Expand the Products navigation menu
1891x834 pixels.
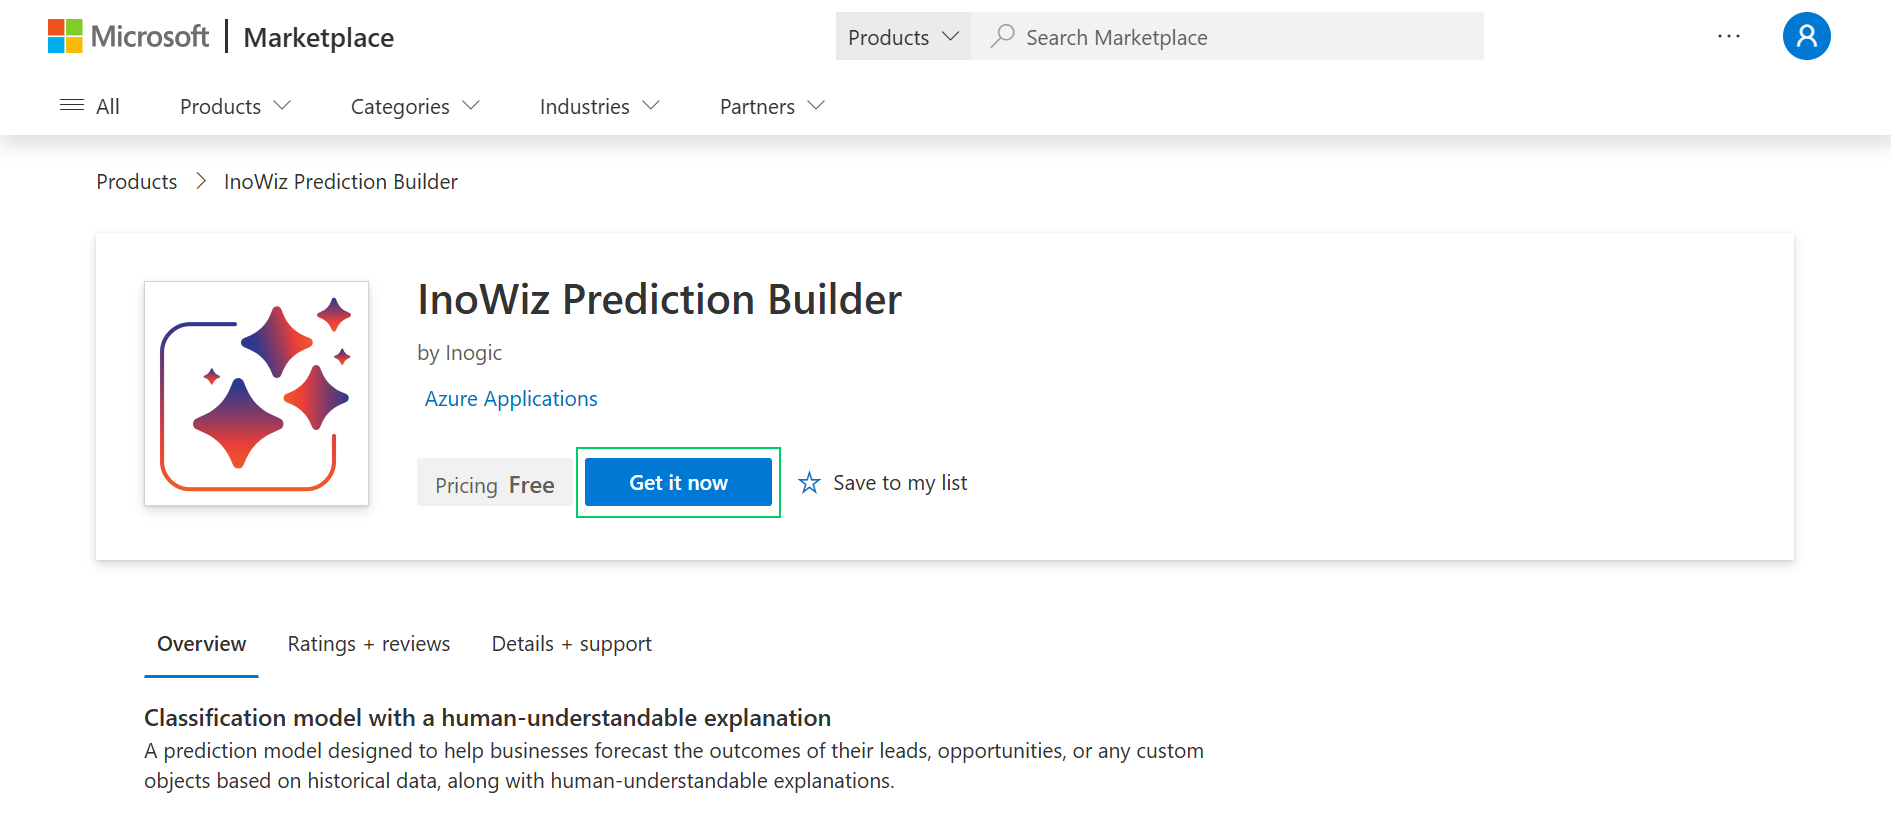click(235, 106)
